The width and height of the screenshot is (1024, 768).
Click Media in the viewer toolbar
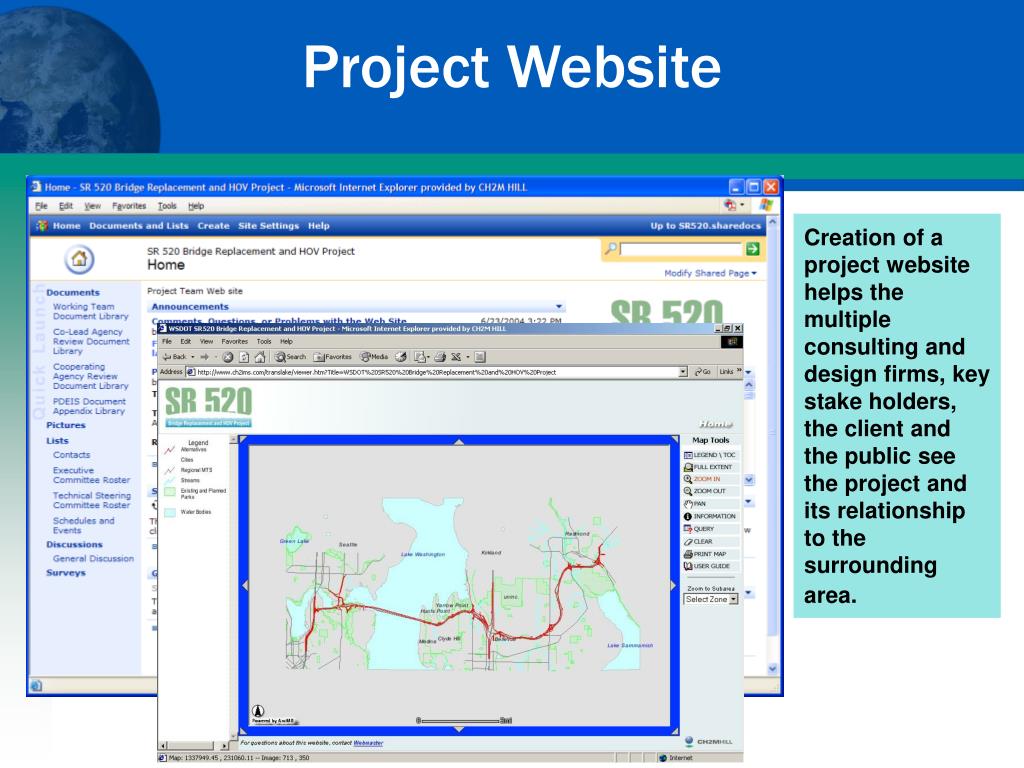[375, 357]
